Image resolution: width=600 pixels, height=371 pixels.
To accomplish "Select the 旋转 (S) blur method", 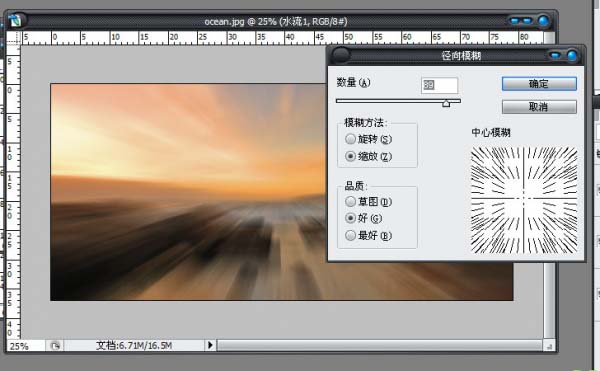I will 351,139.
